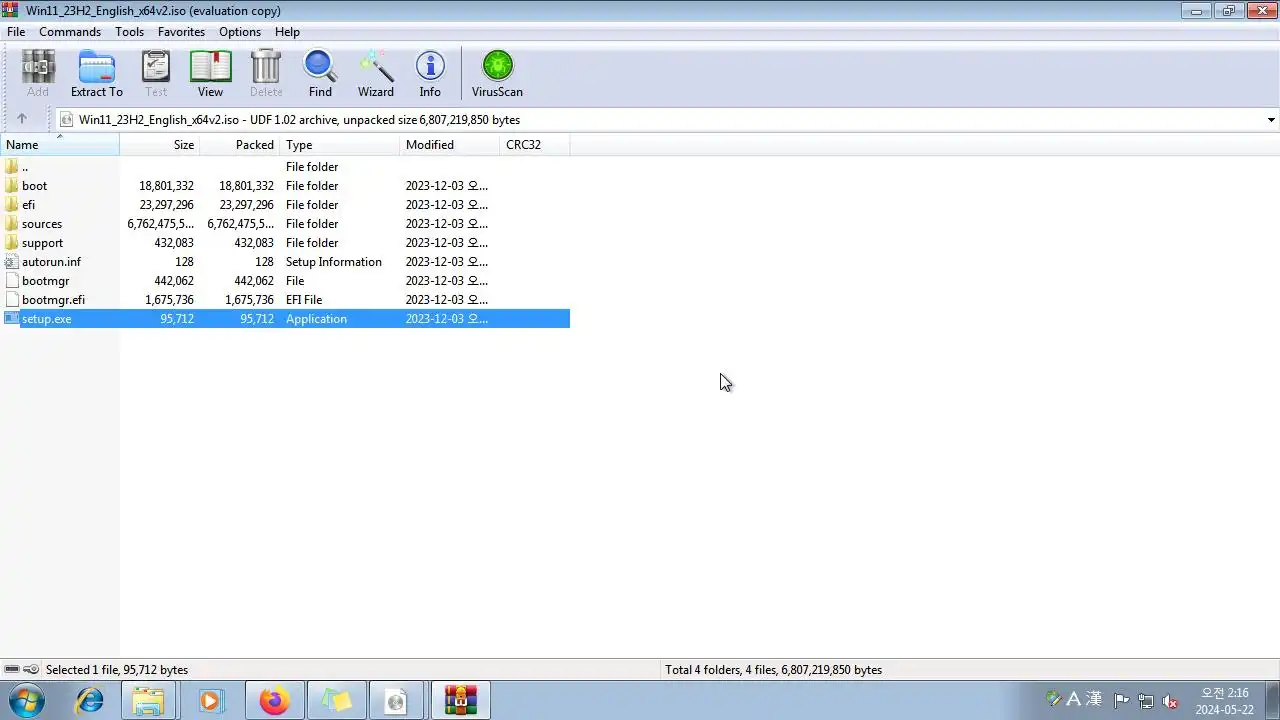Click boot size value 18,801,332
The image size is (1280, 720).
[x=166, y=186]
